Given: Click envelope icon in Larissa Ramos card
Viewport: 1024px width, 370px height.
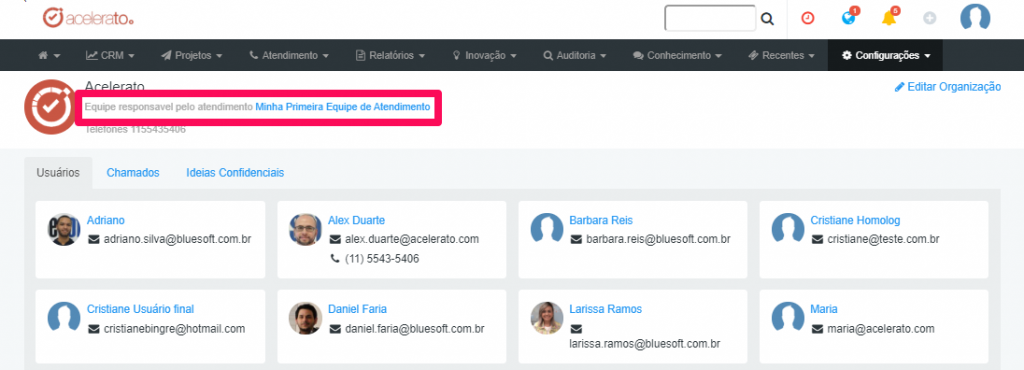Looking at the screenshot, I should coord(576,329).
